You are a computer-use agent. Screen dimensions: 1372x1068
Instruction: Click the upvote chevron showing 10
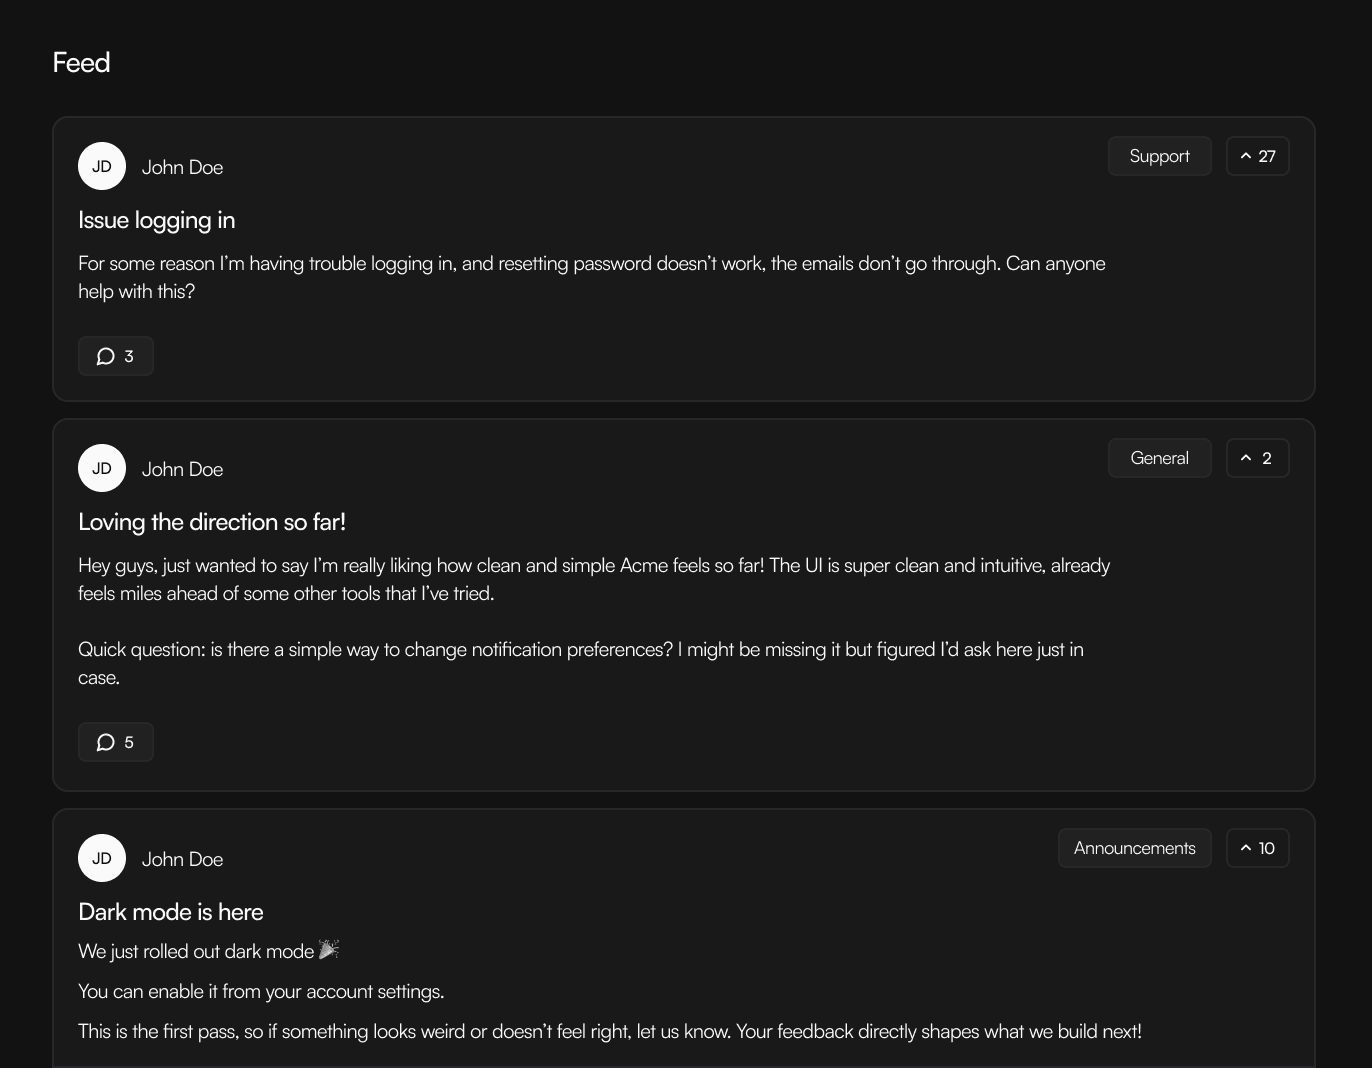(x=1245, y=847)
